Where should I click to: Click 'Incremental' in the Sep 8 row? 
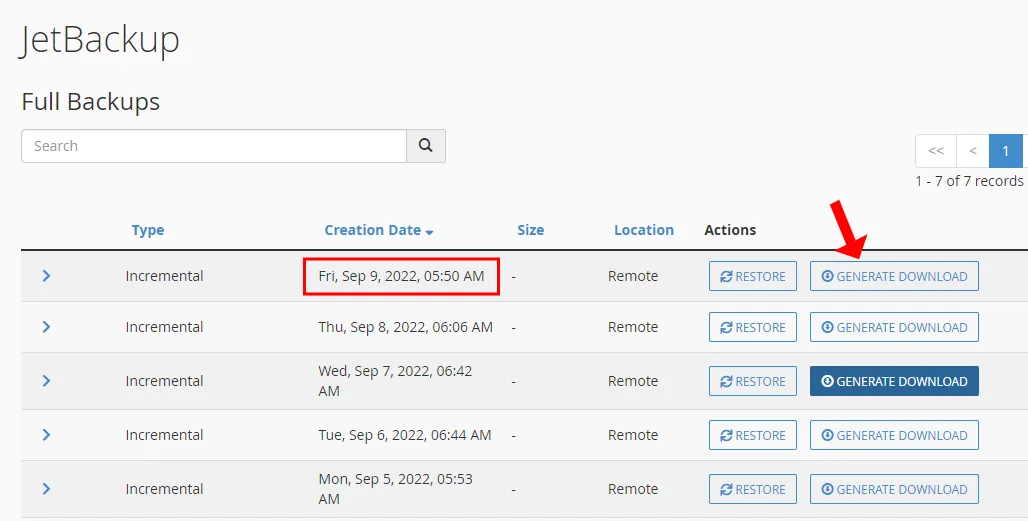[165, 327]
